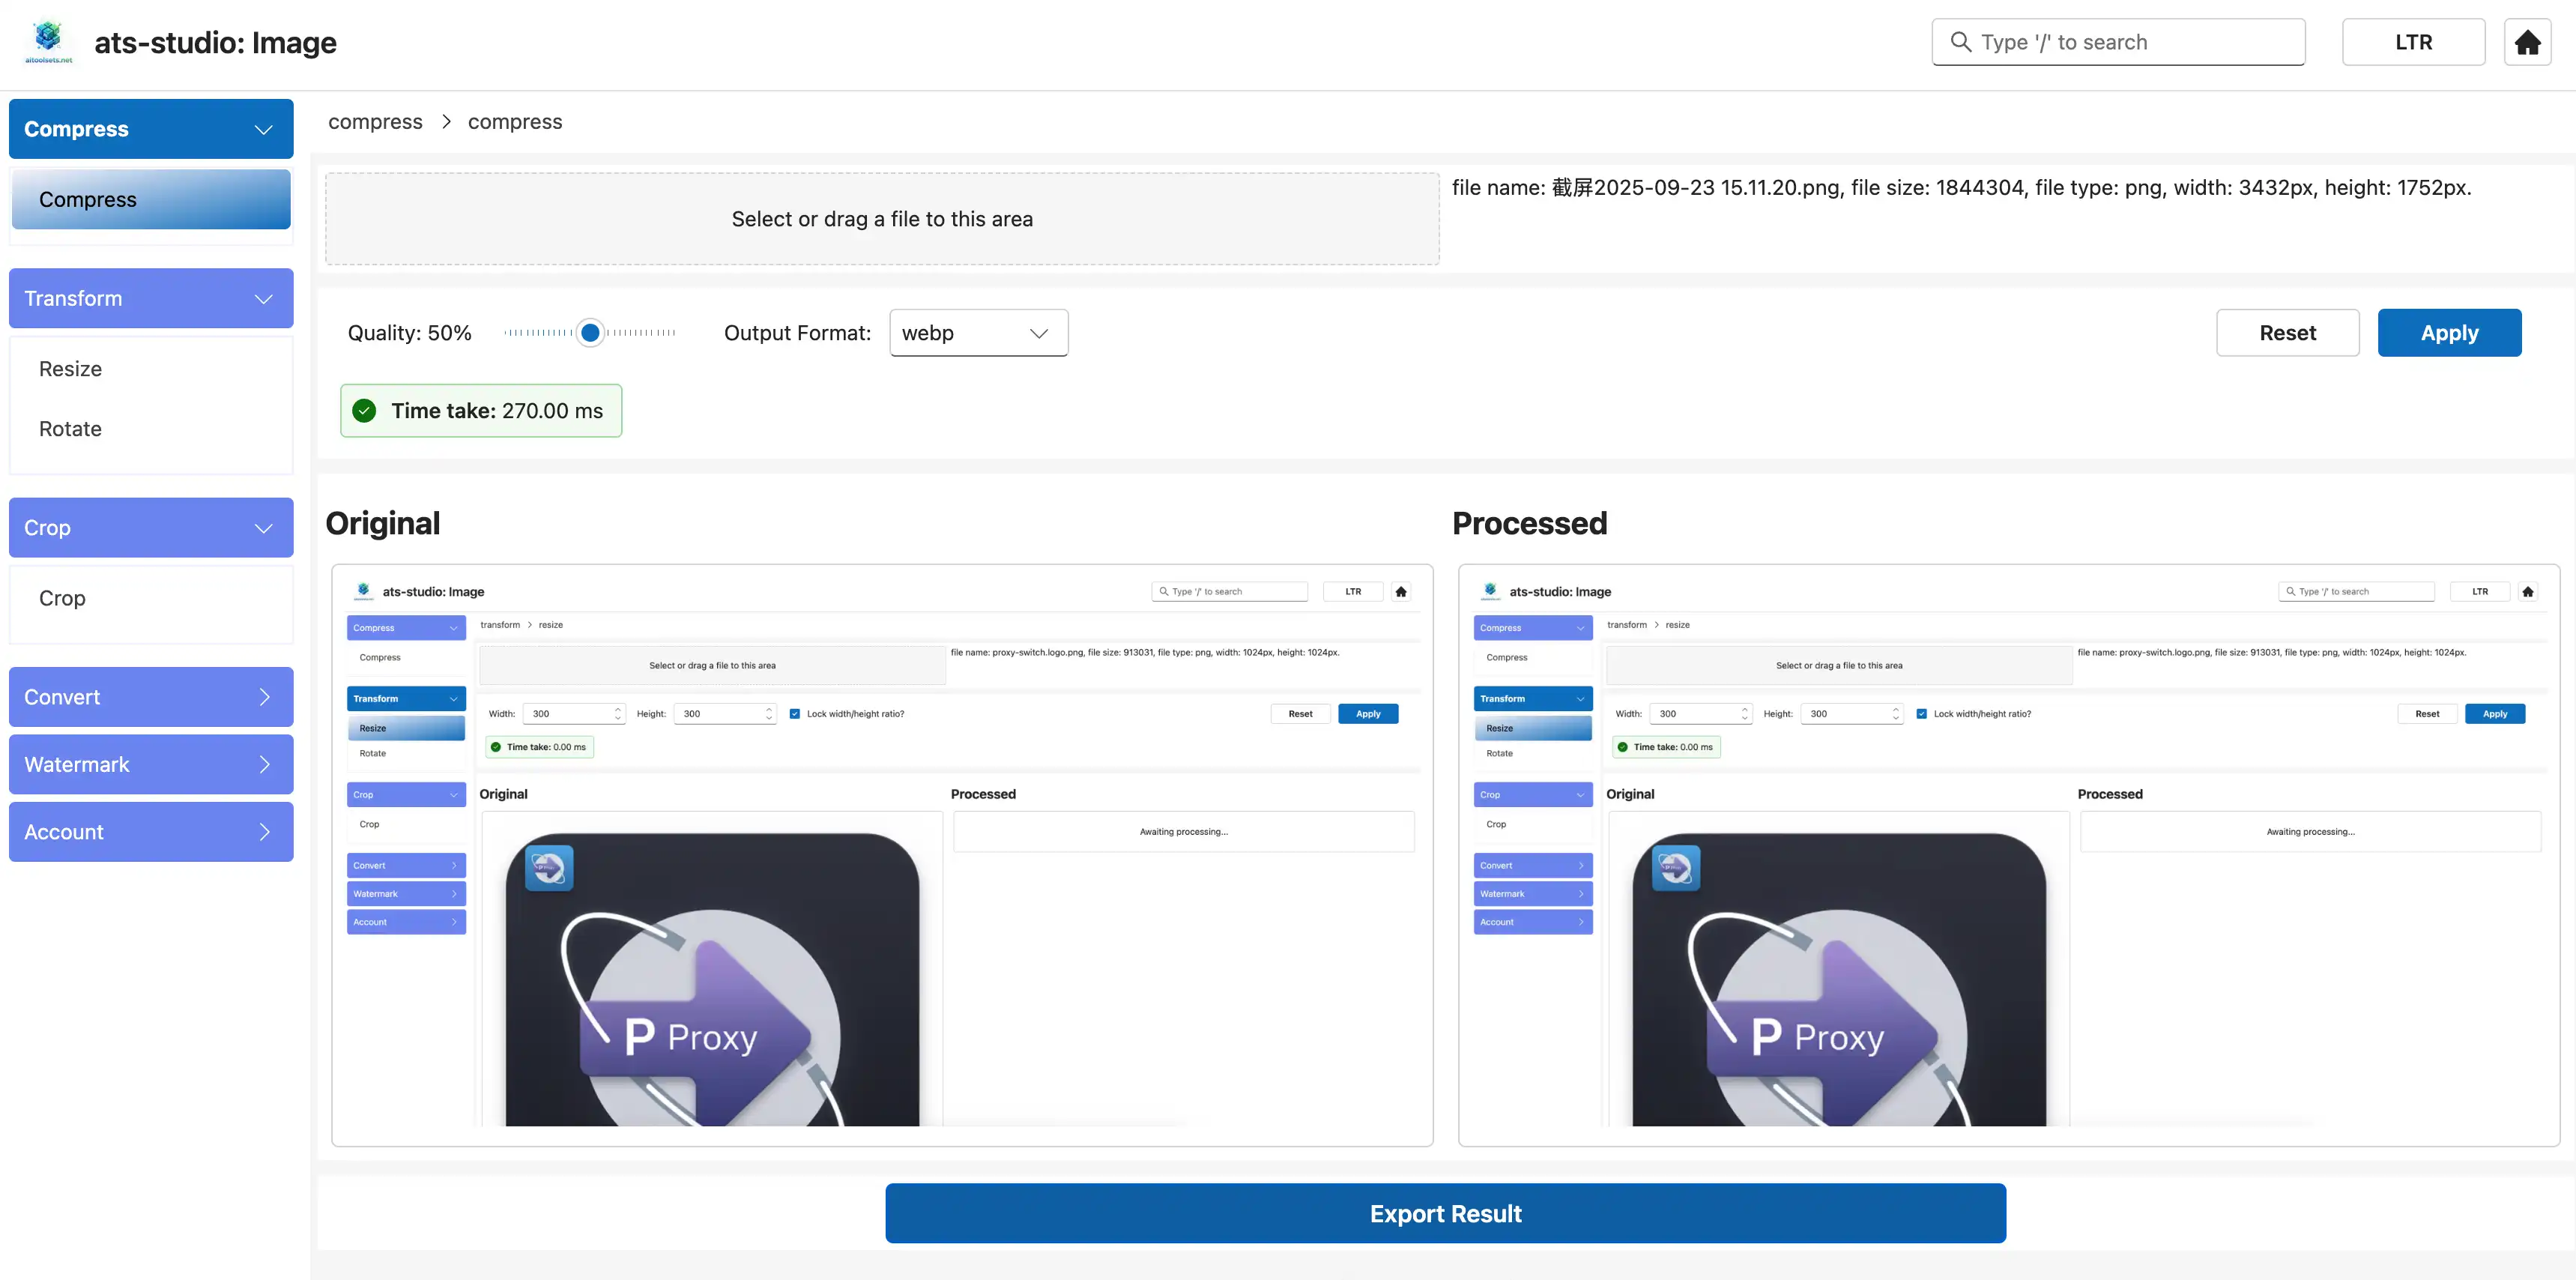Image resolution: width=2576 pixels, height=1280 pixels.
Task: Click the Quality slider handle
Action: pos(590,332)
